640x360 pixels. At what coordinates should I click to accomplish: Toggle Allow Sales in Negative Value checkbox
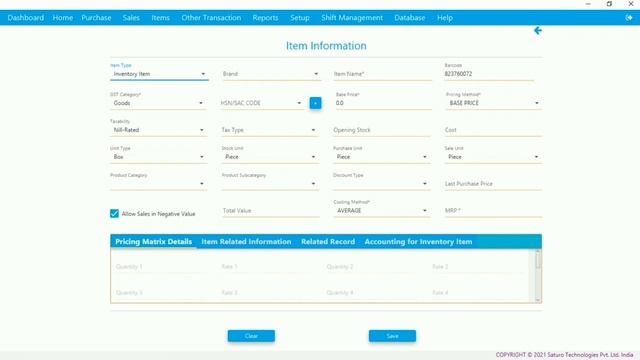pyautogui.click(x=114, y=213)
